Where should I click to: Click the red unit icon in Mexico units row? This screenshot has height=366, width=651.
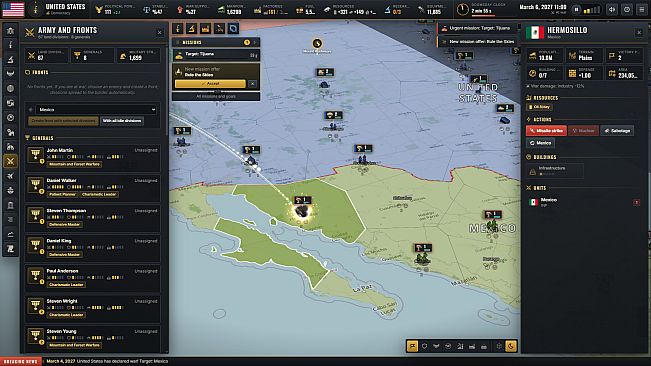point(636,203)
